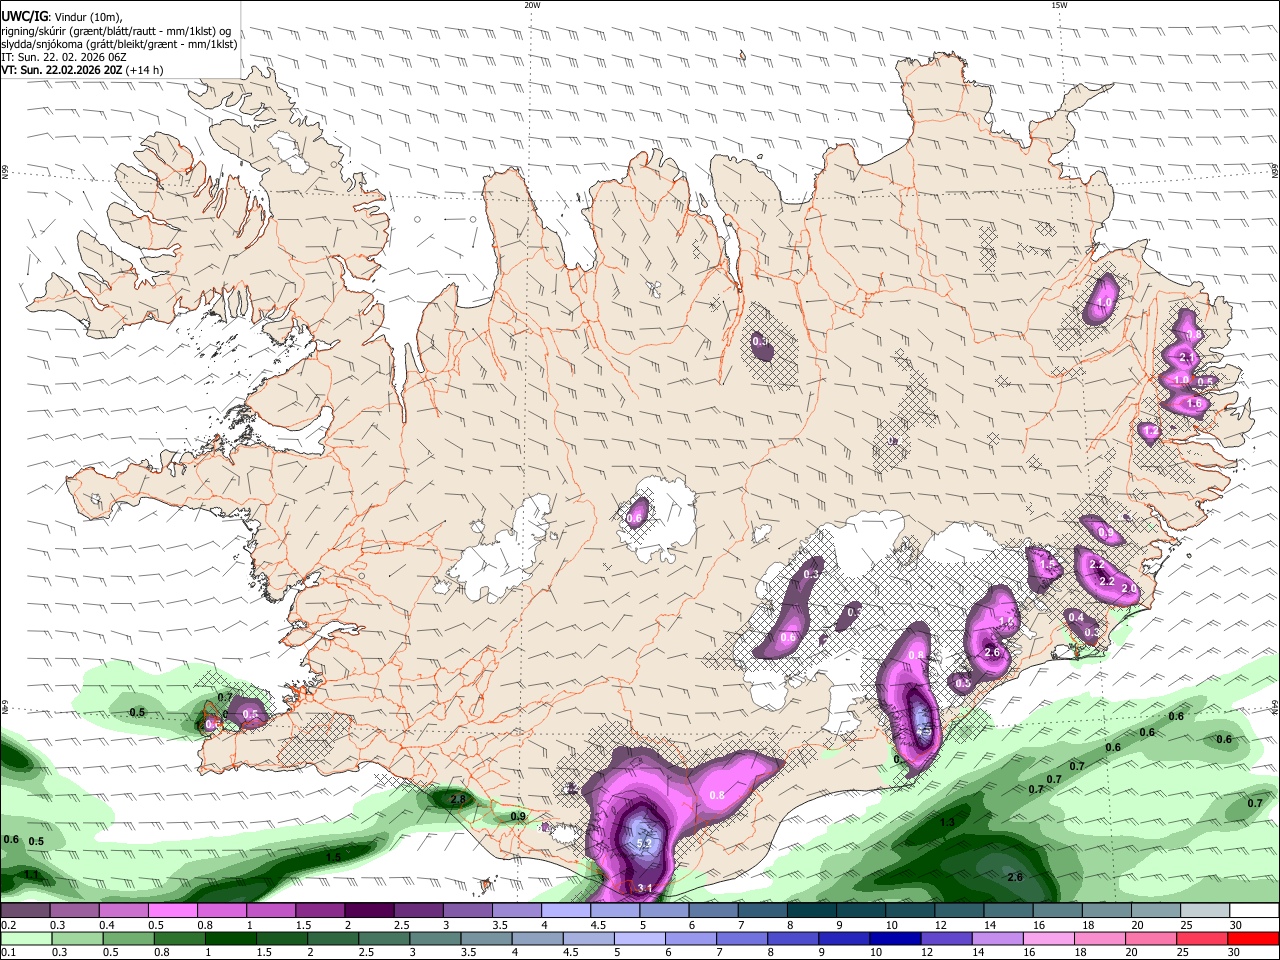Click the 1.3 rain value offshore south
The image size is (1280, 960).
pyautogui.click(x=947, y=822)
